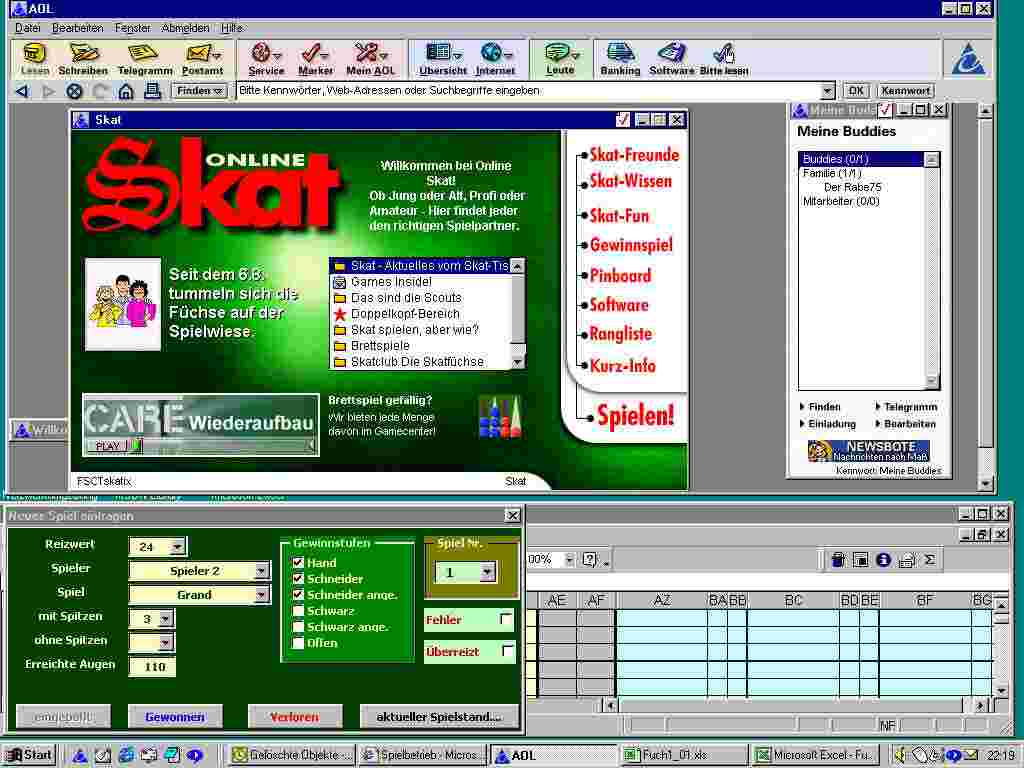The width and height of the screenshot is (1024, 768).
Task: Click the Erreichte Augen input field
Action: pyautogui.click(x=153, y=667)
